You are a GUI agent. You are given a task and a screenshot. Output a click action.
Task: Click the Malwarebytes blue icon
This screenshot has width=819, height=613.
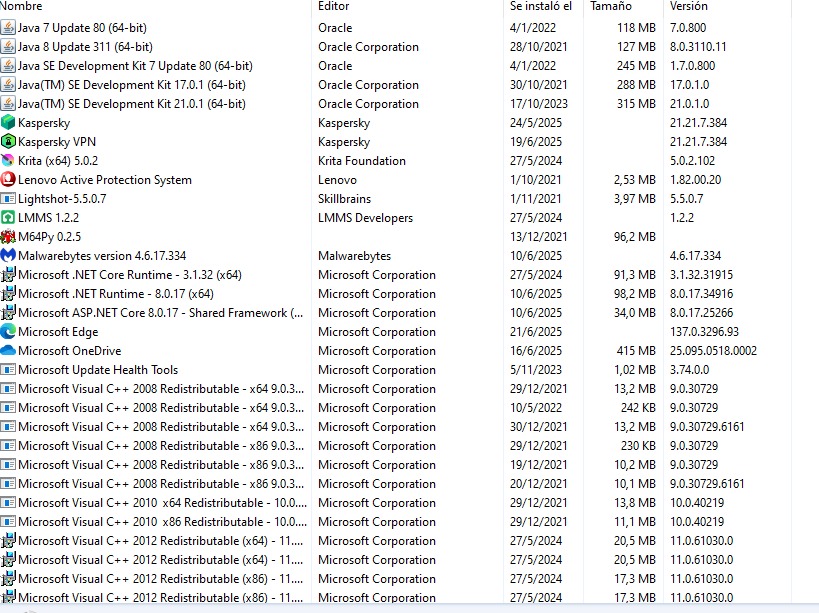point(8,256)
